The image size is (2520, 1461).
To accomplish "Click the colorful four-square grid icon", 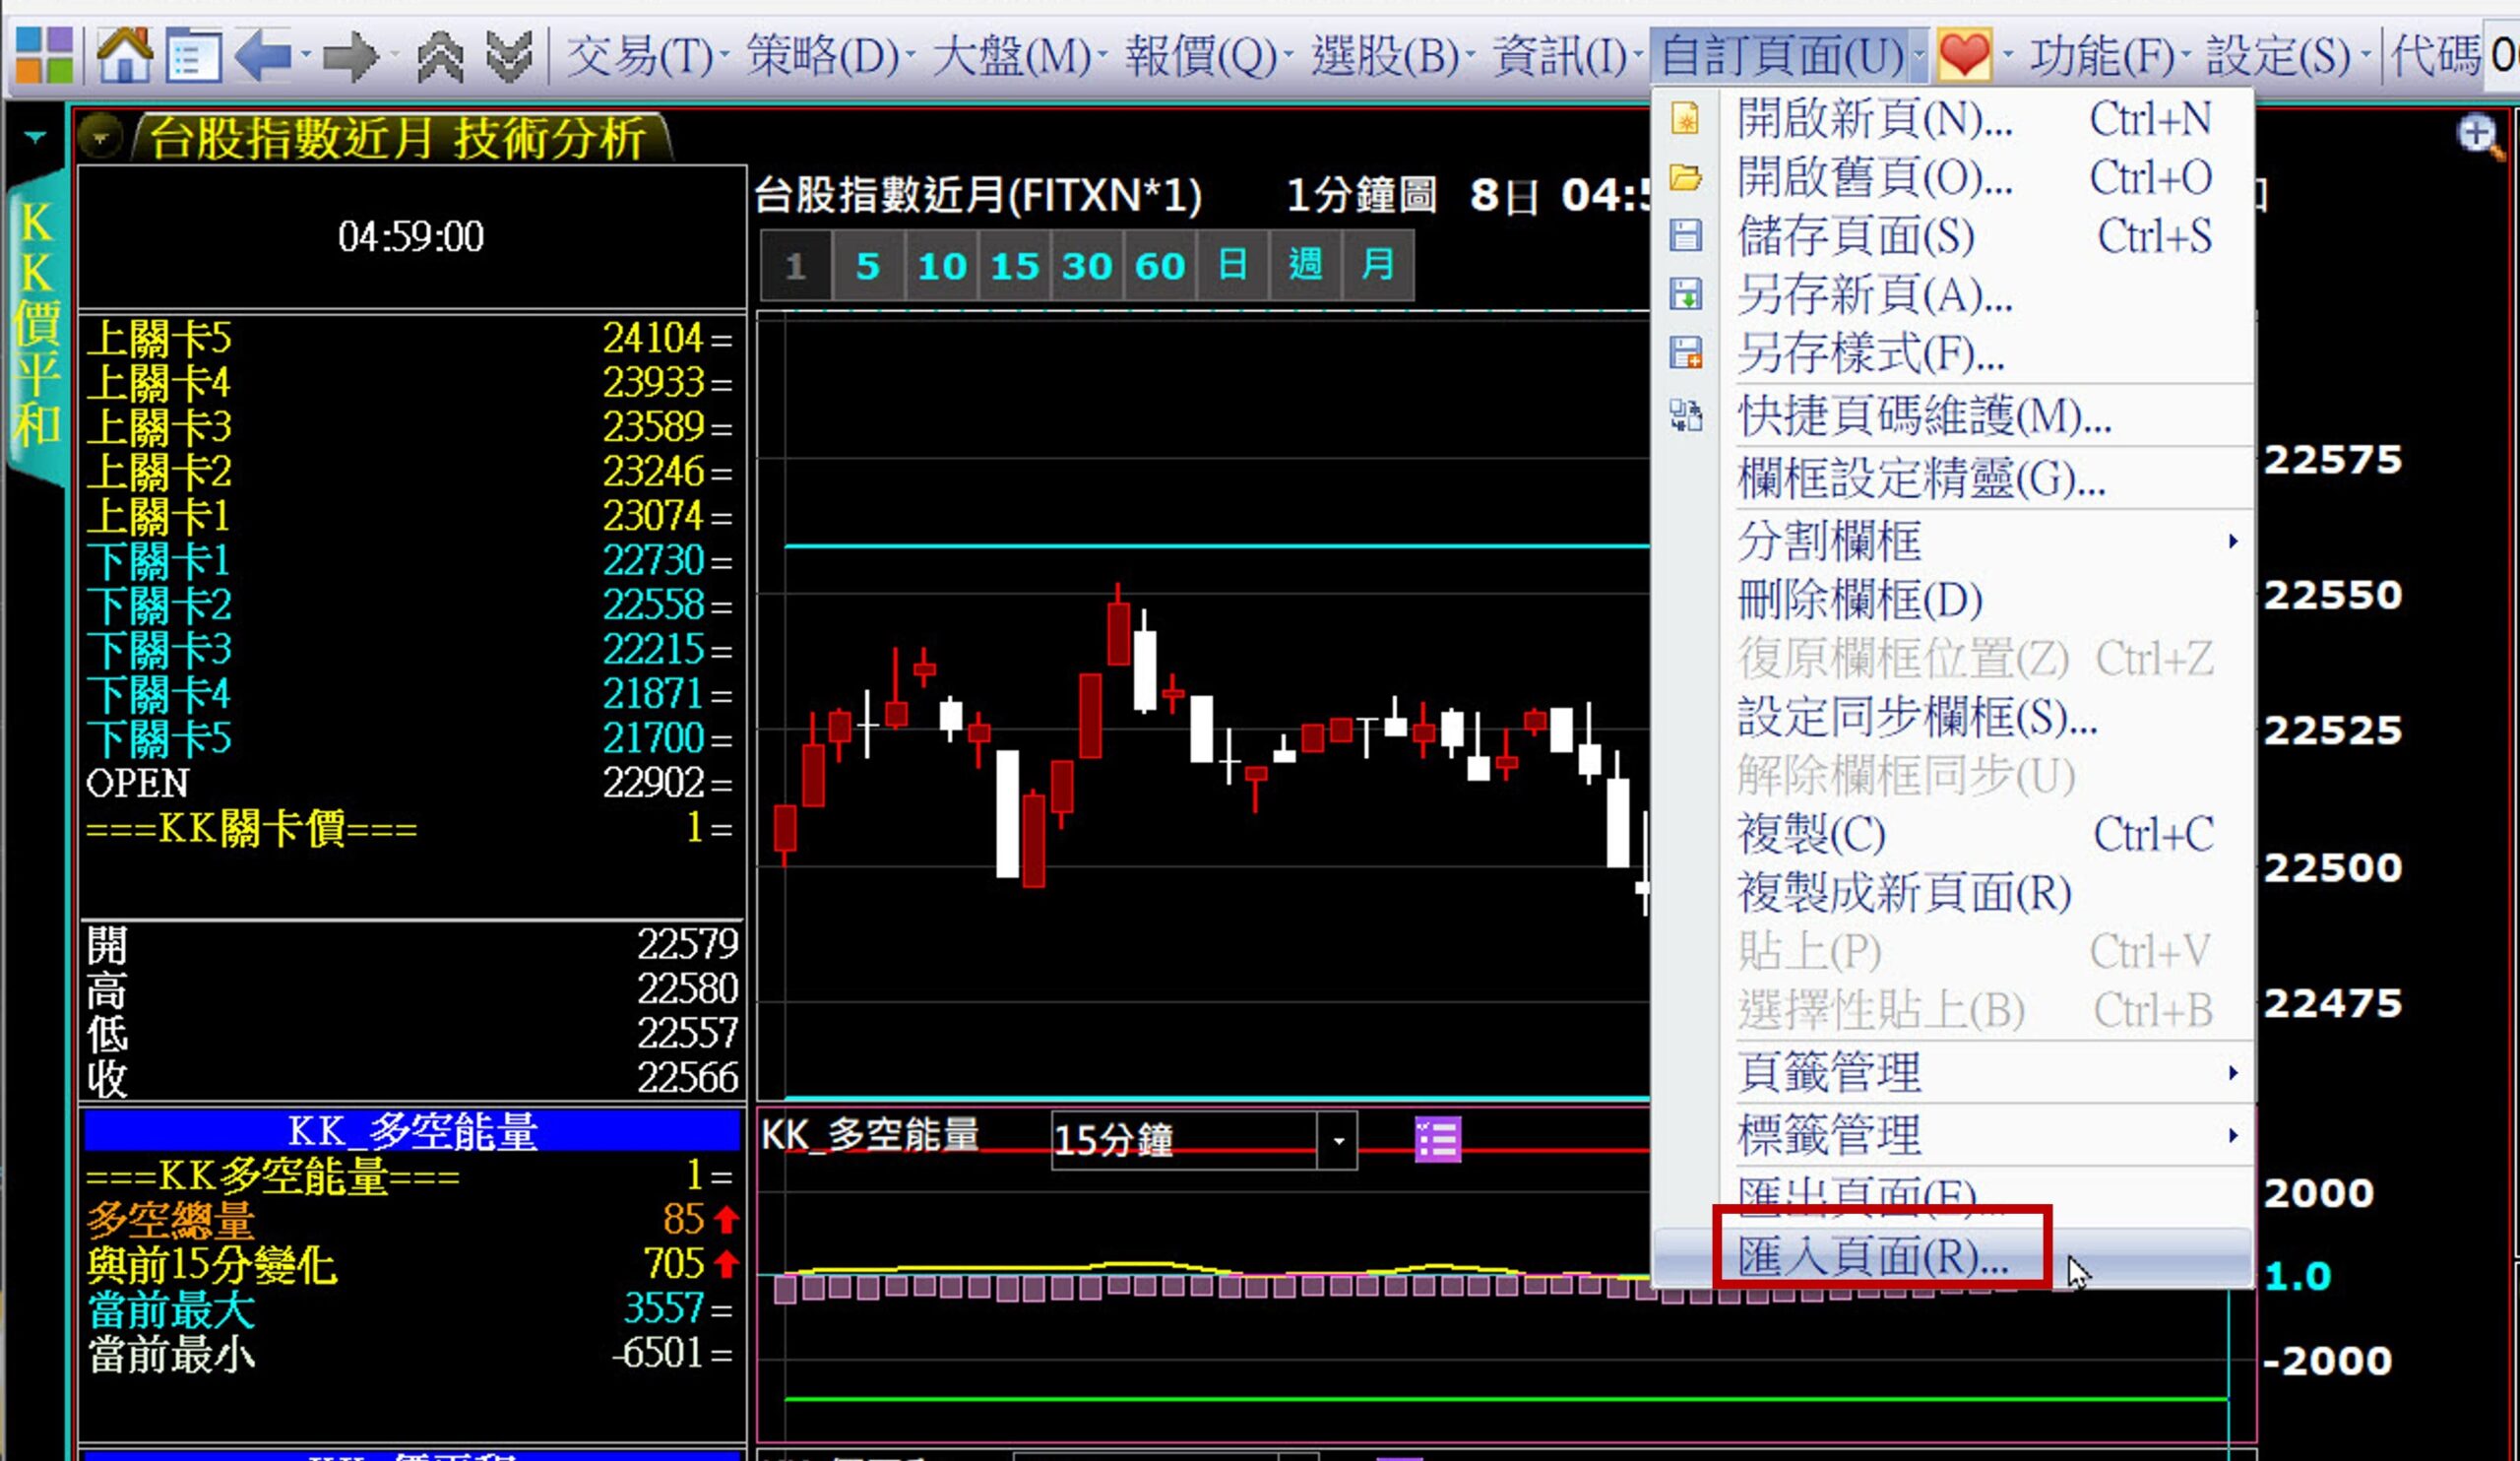I will tap(45, 55).
